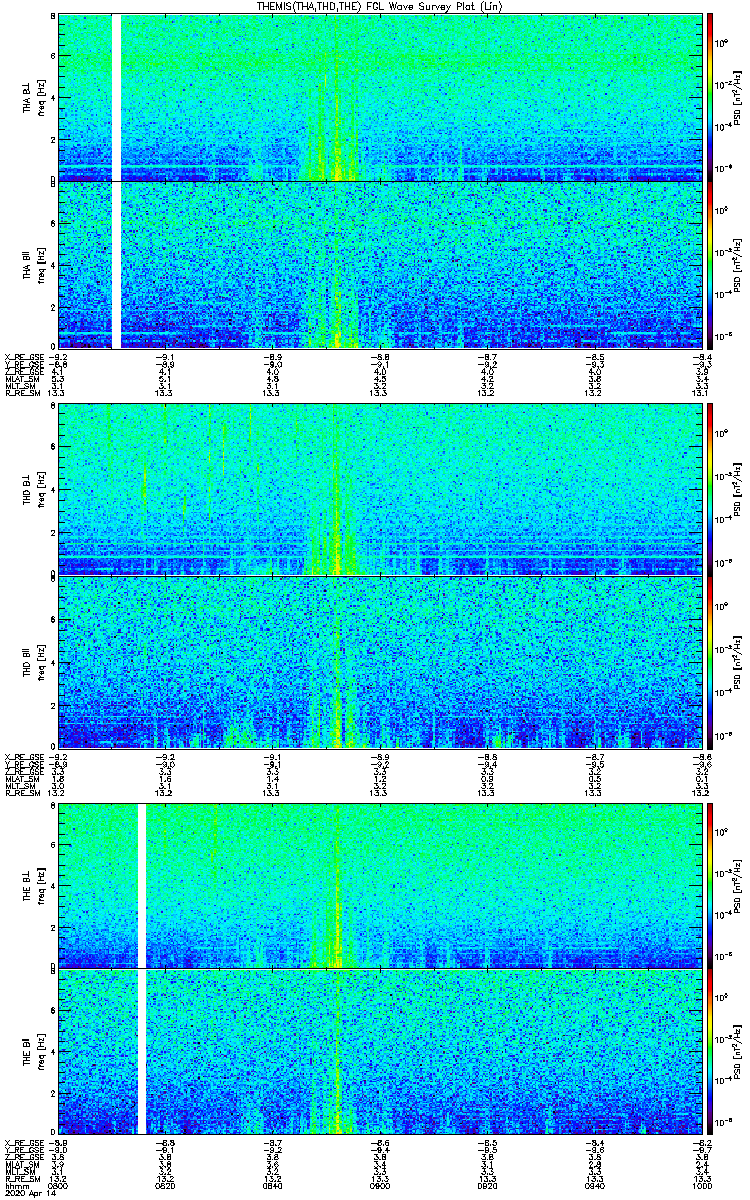The width and height of the screenshot is (750, 1200).
Task: Click the X_RE_GSE row label under THA panels
Action: (23, 356)
